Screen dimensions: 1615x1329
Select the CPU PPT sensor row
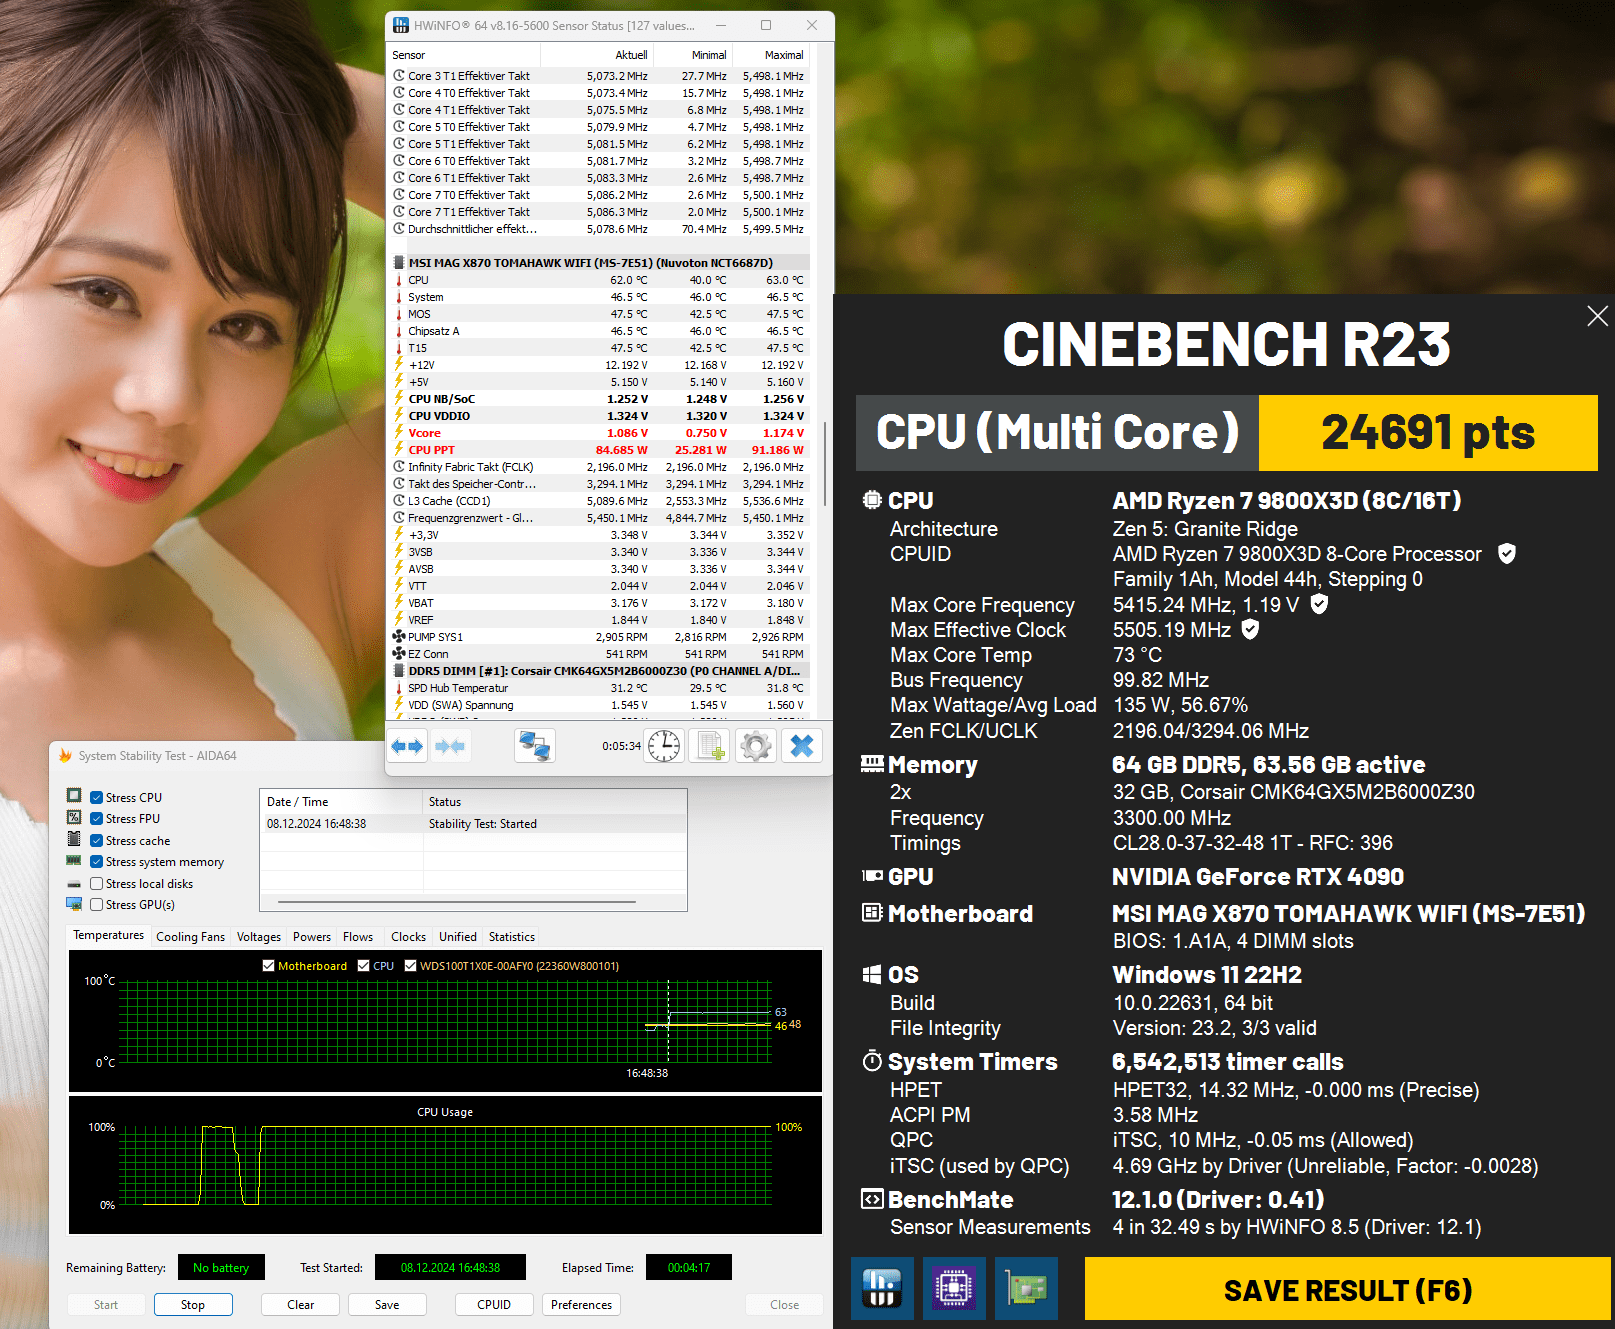coord(598,450)
